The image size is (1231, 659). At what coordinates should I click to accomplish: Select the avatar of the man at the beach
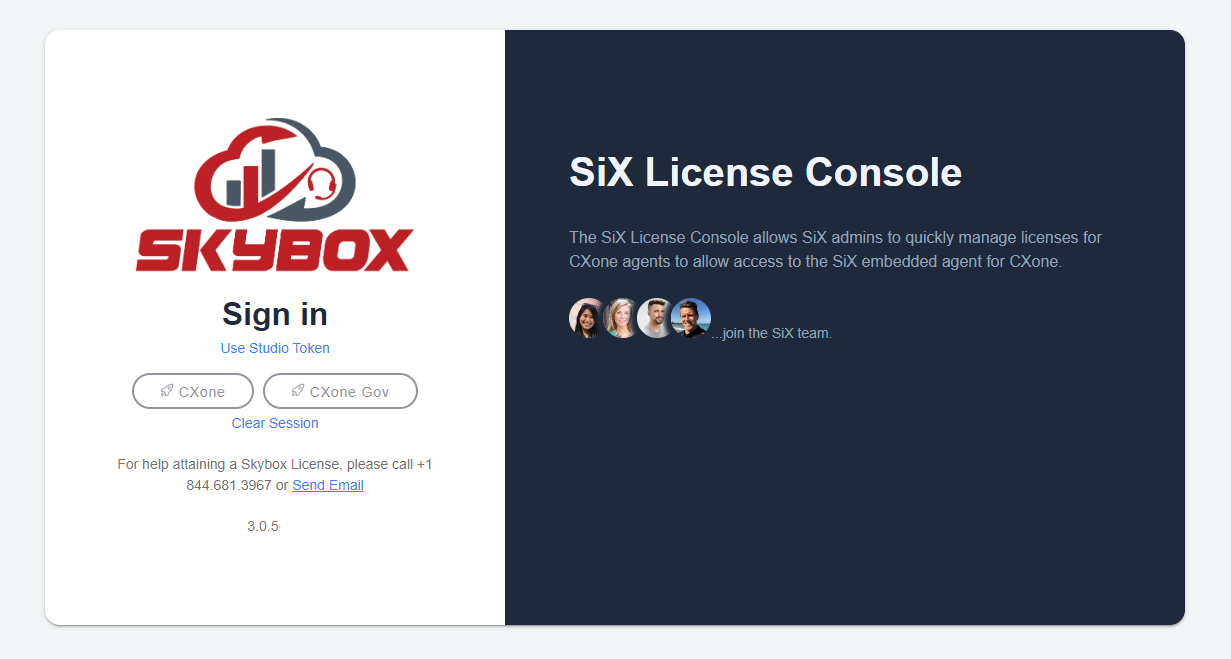(x=691, y=318)
